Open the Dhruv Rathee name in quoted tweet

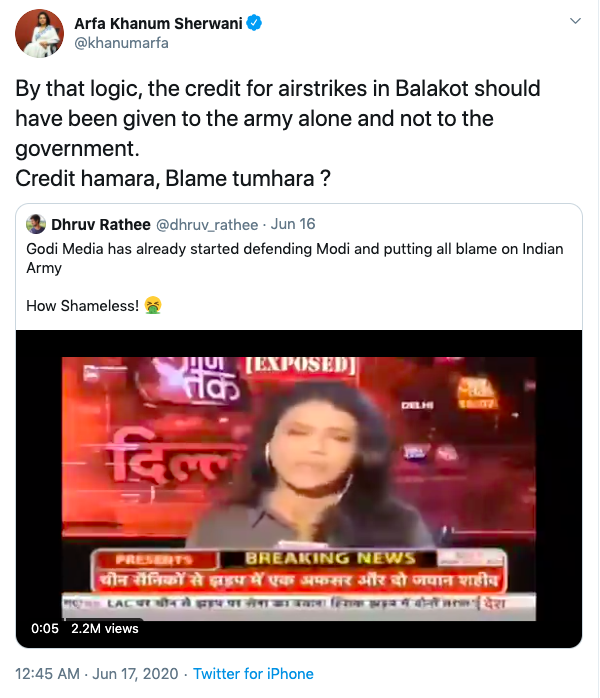pyautogui.click(x=101, y=224)
